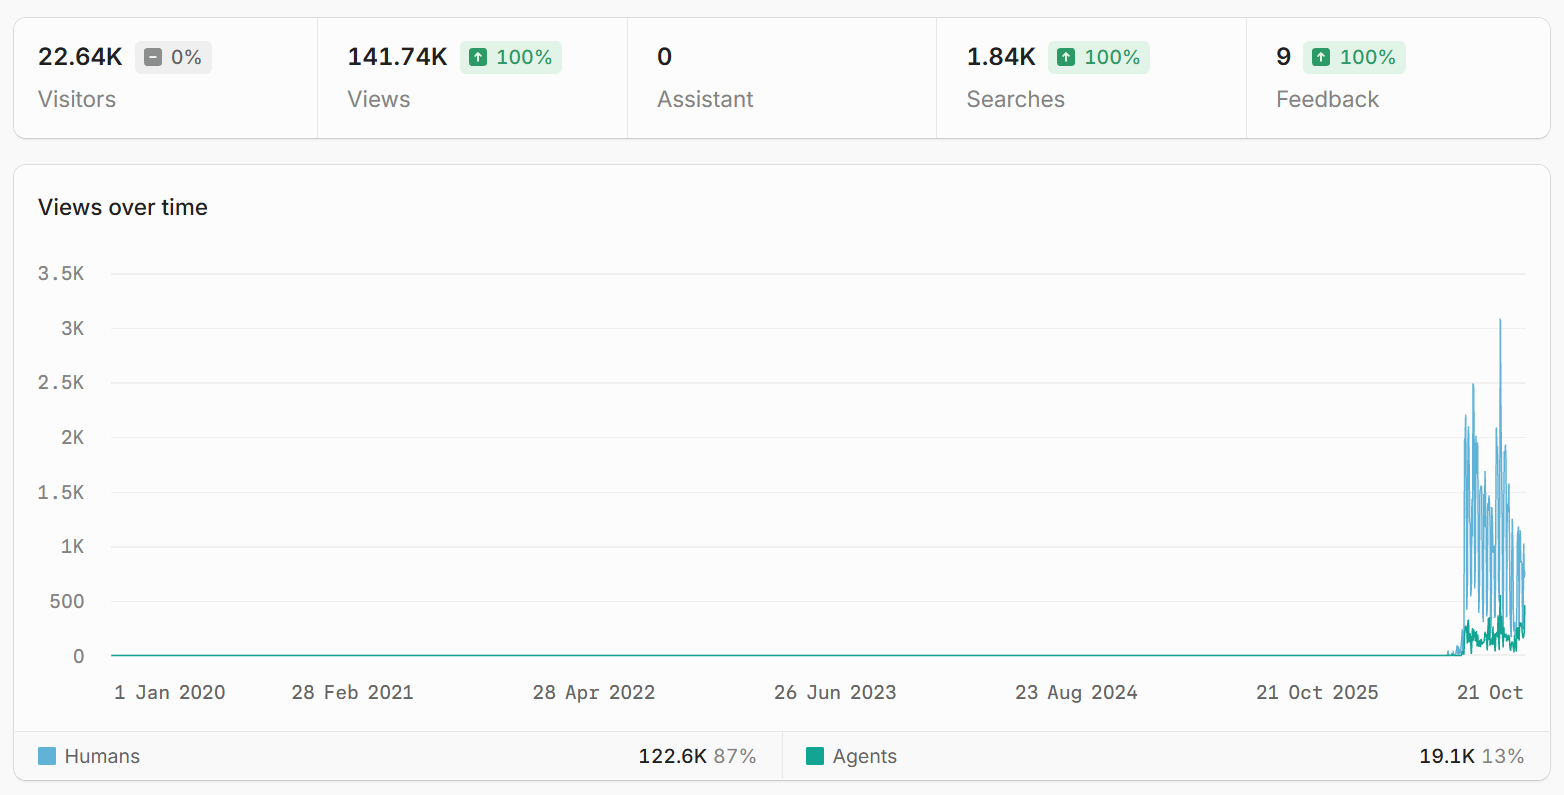Click the 3K y-axis label

coord(73,328)
